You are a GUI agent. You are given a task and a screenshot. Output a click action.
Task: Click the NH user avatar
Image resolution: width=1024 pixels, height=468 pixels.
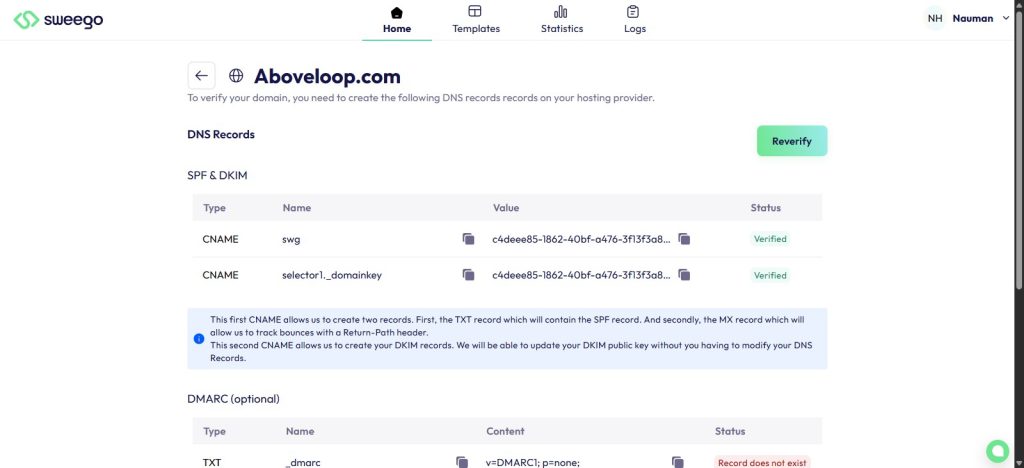point(935,18)
